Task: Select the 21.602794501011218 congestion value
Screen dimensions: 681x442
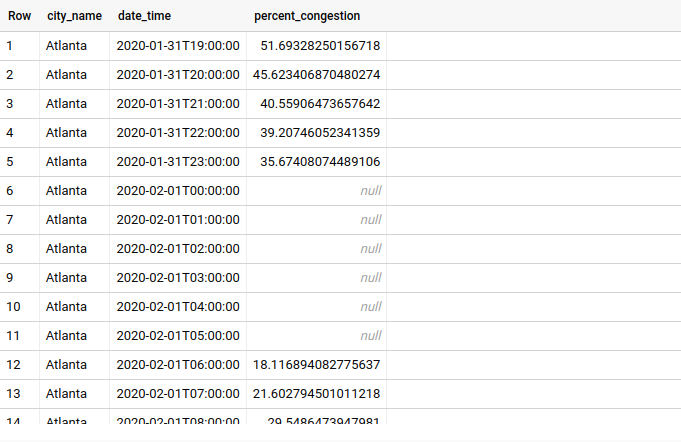Action: tap(316, 394)
